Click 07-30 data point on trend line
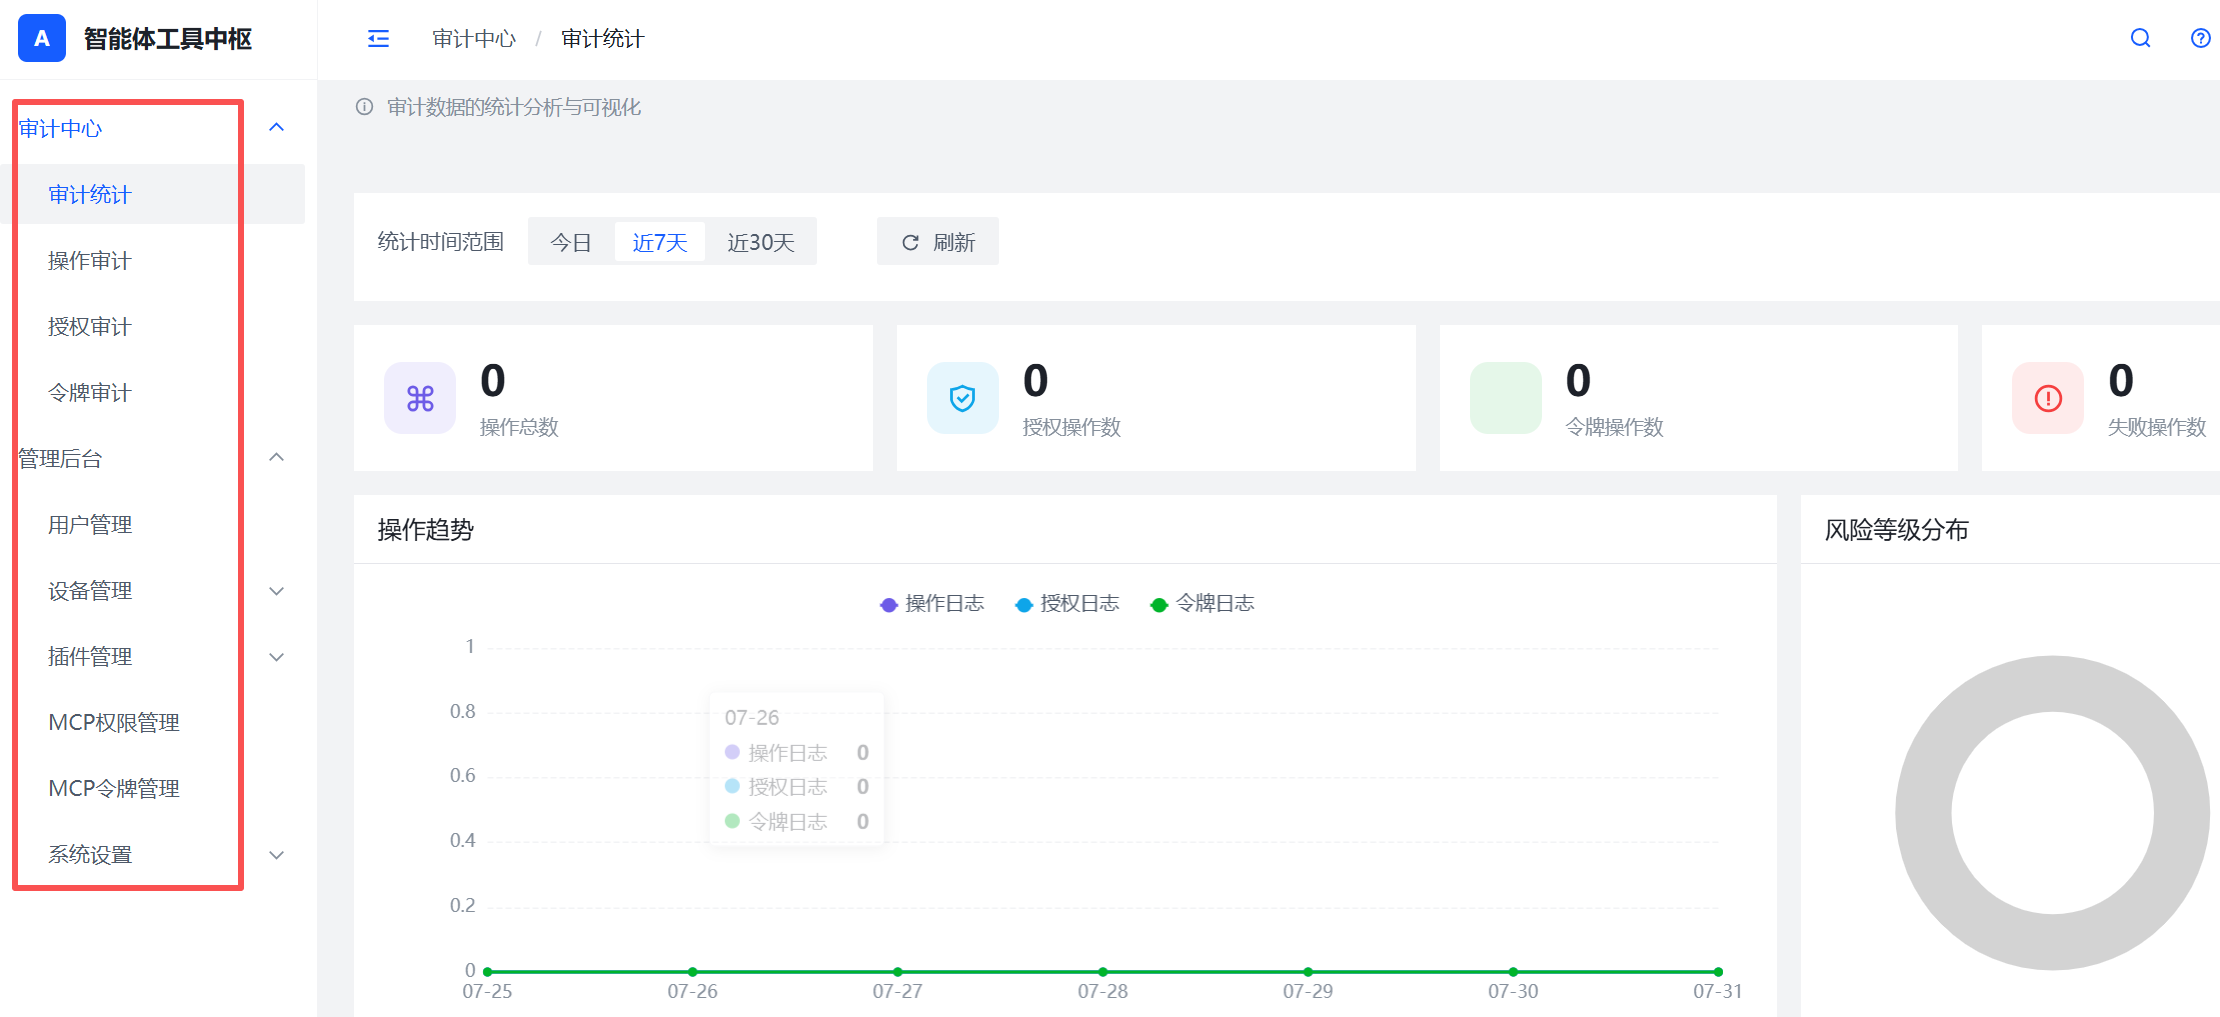2220x1017 pixels. tap(1513, 971)
